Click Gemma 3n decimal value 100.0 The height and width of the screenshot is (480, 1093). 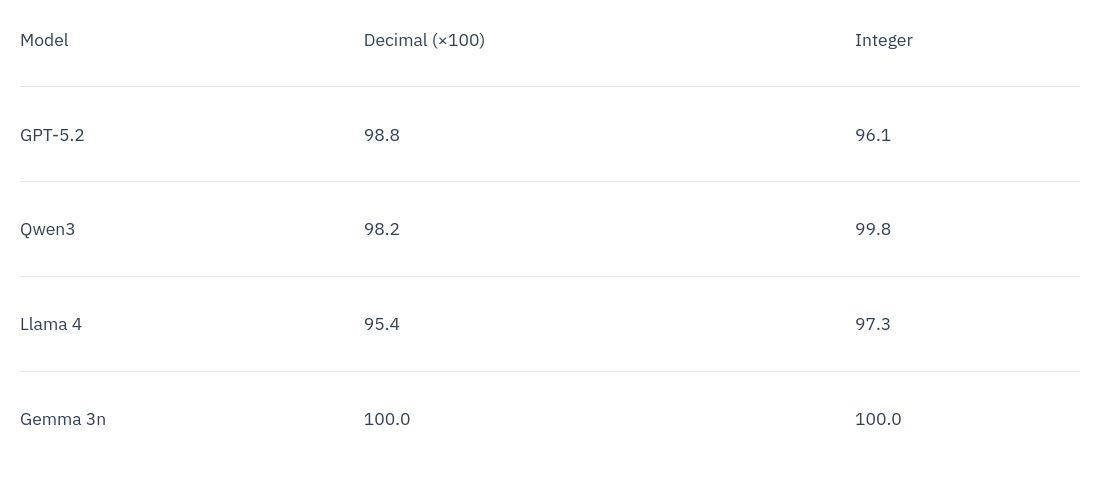coord(387,420)
